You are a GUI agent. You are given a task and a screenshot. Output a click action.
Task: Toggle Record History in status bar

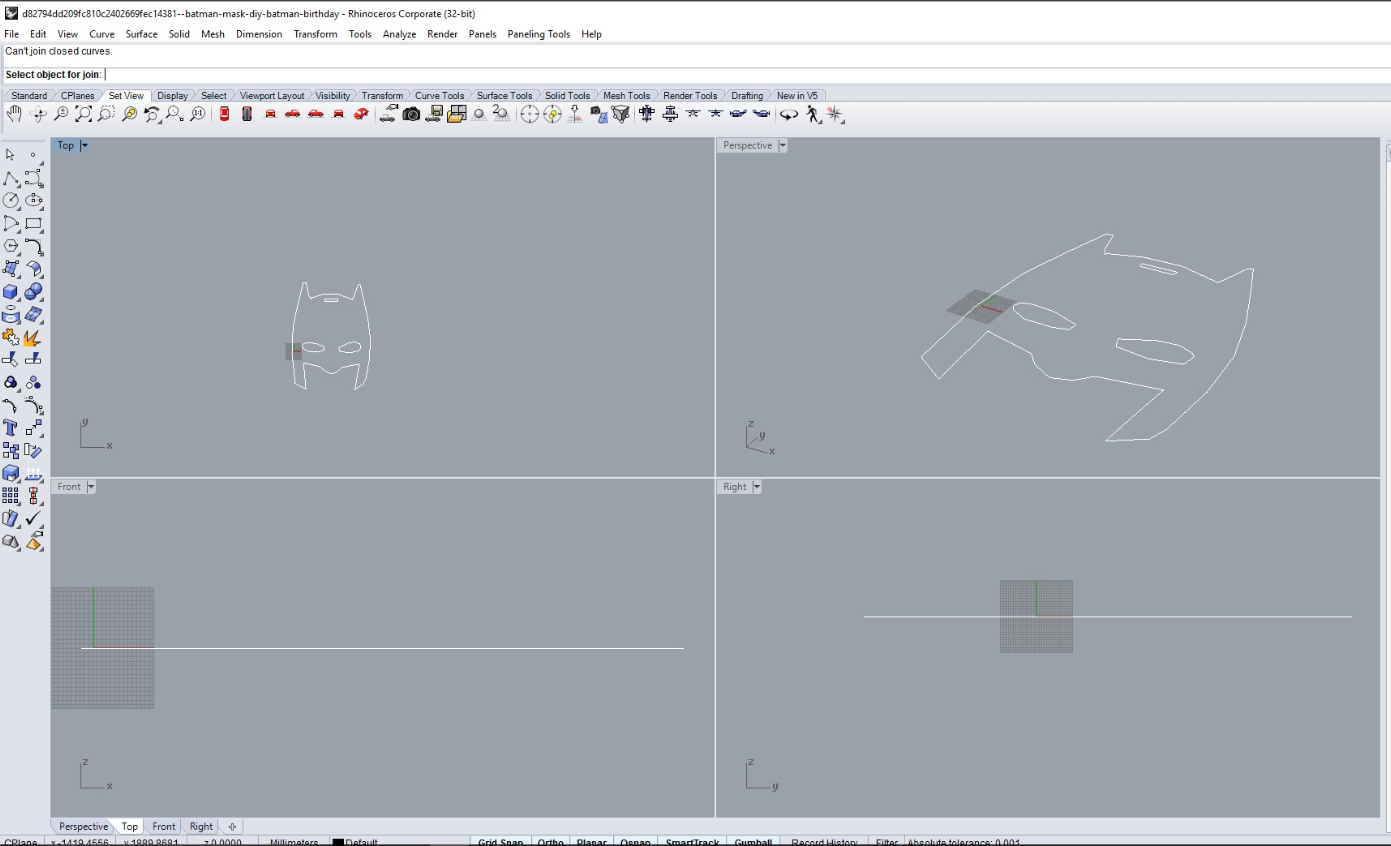point(825,841)
